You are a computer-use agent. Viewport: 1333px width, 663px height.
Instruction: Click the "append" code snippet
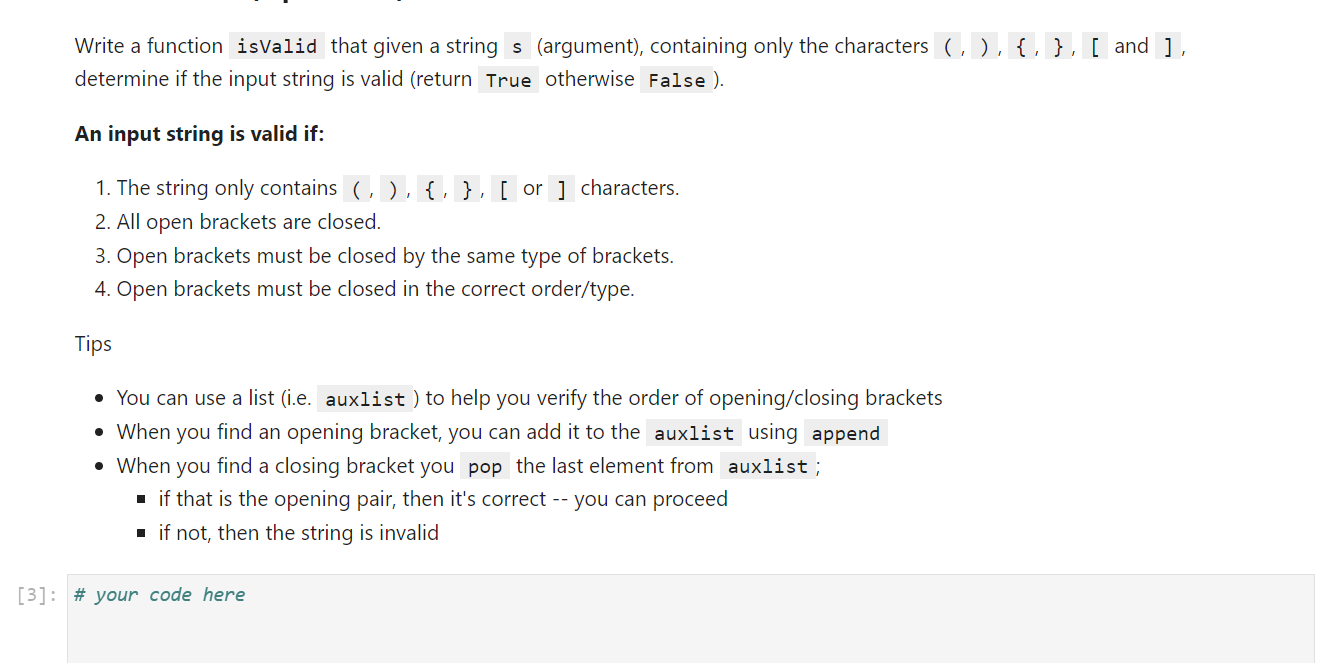click(845, 433)
